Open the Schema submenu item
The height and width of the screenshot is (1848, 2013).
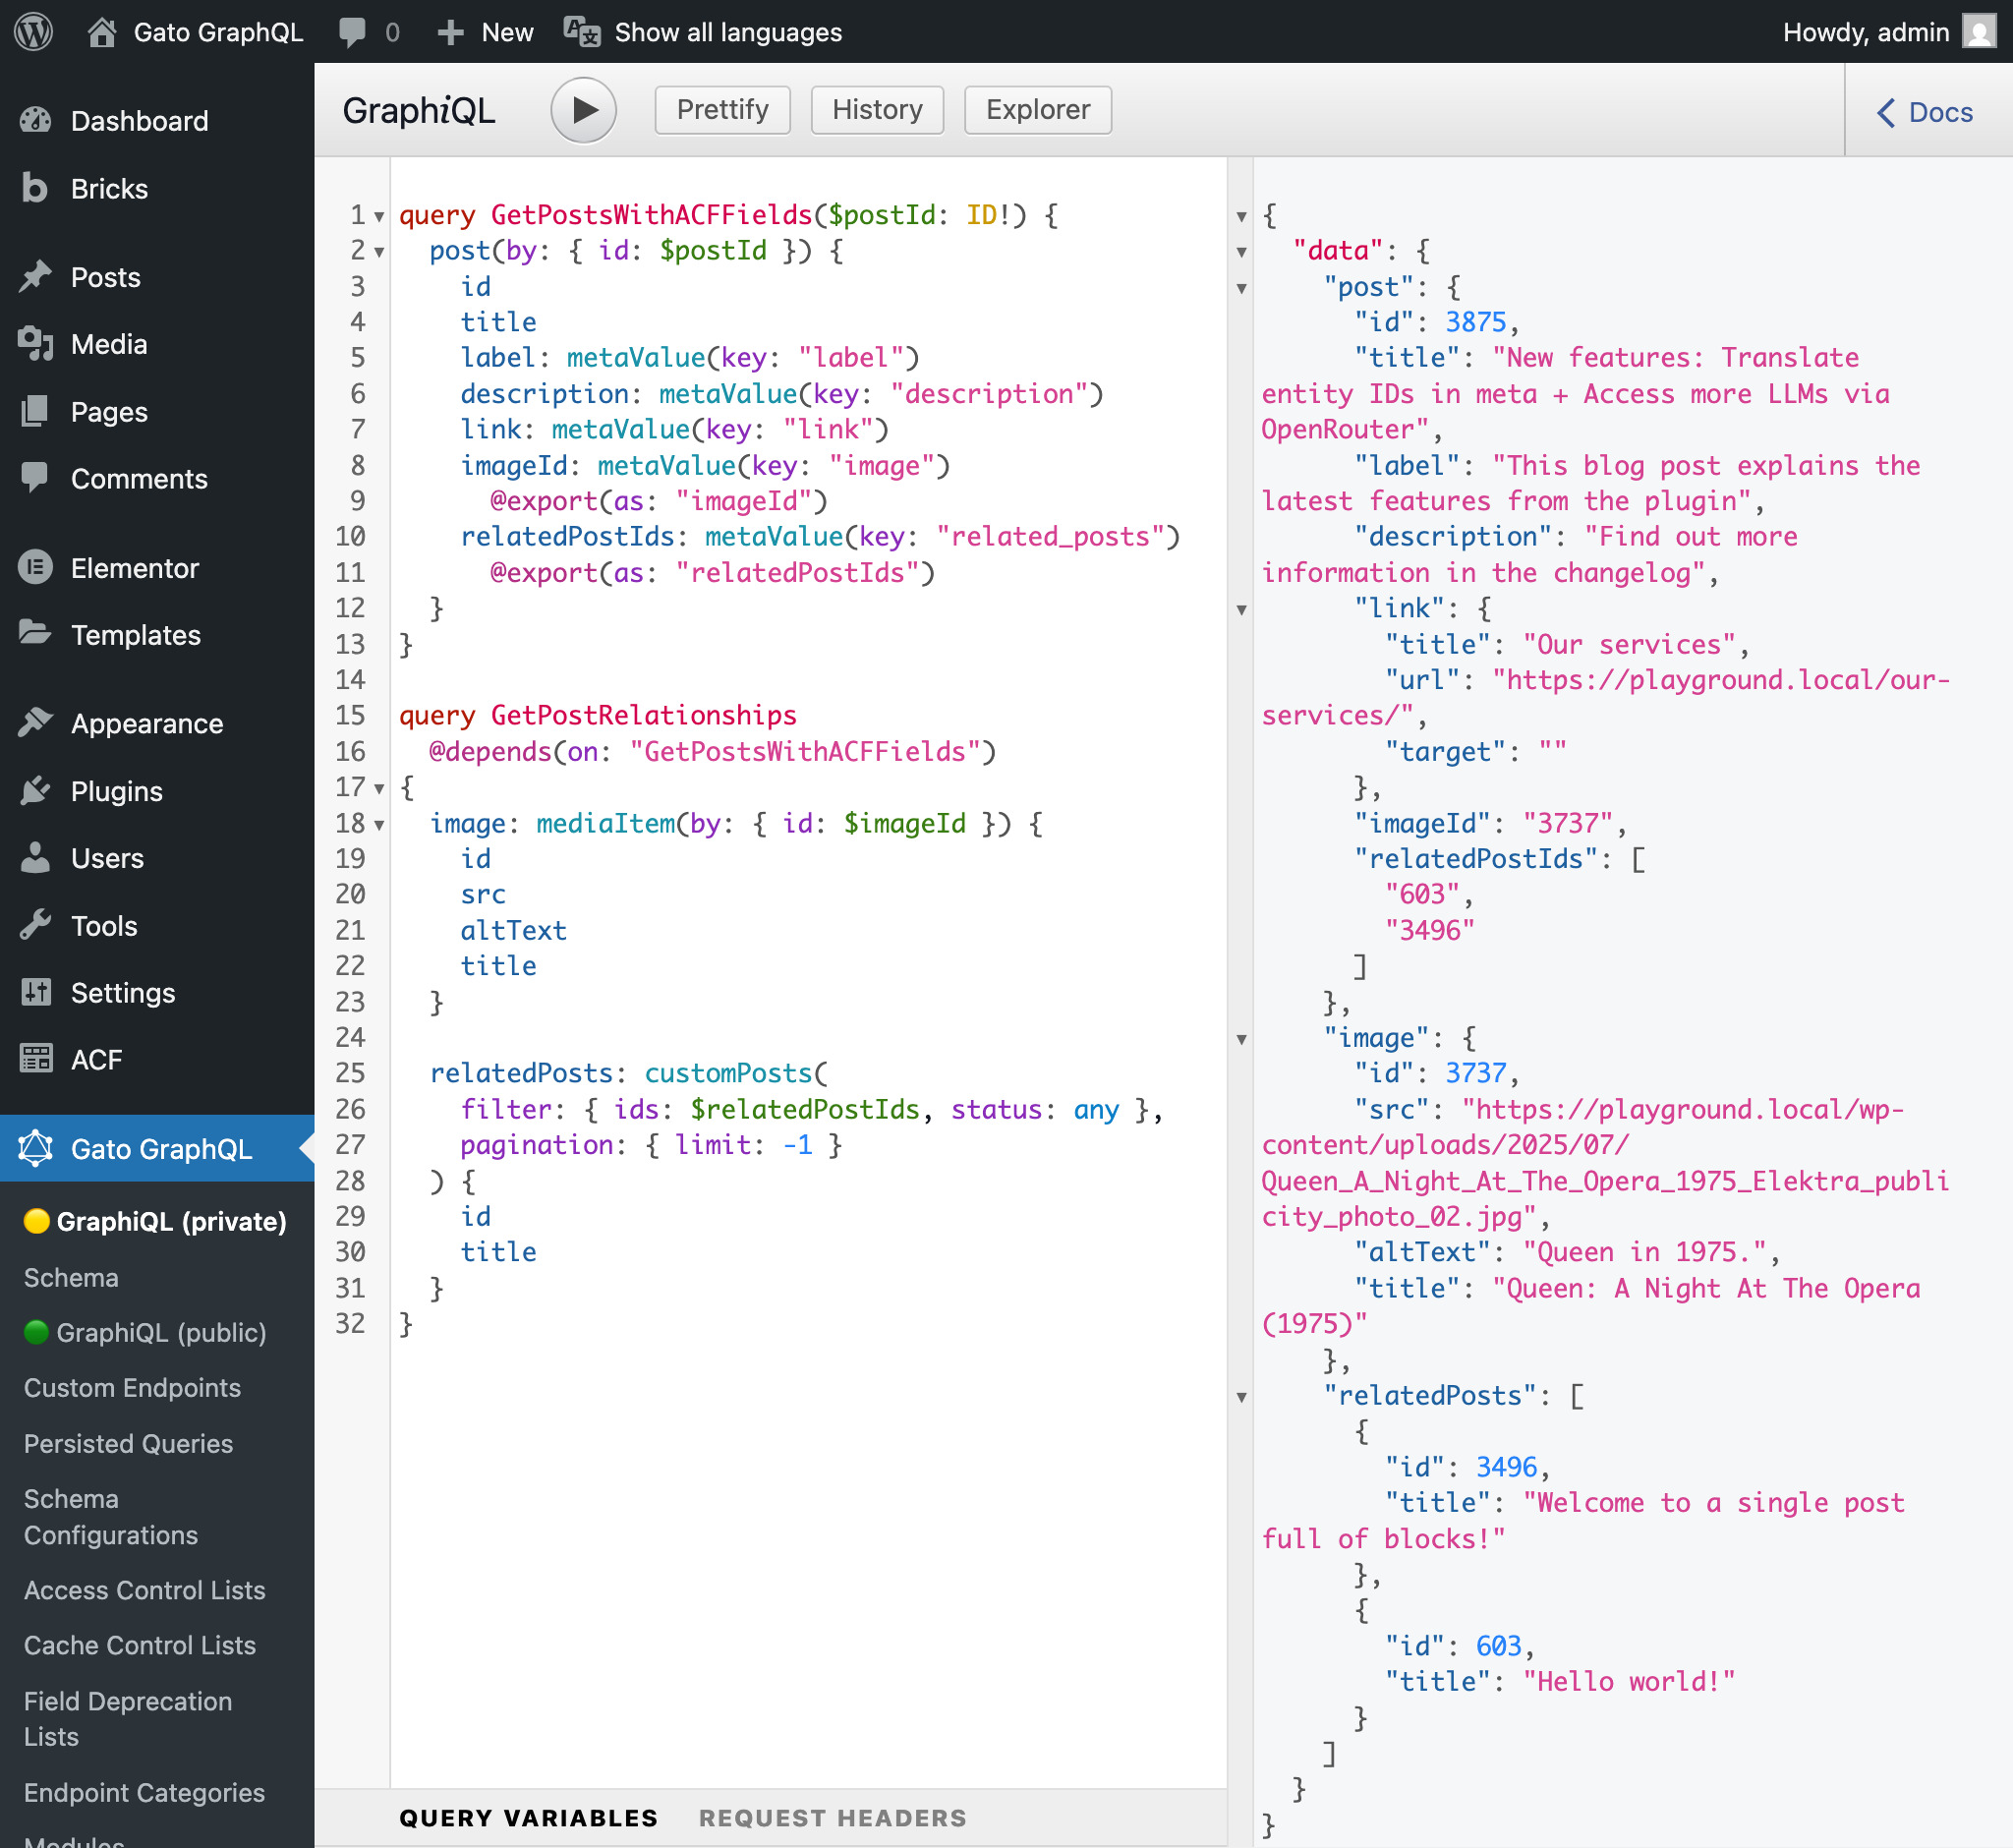tap(71, 1277)
